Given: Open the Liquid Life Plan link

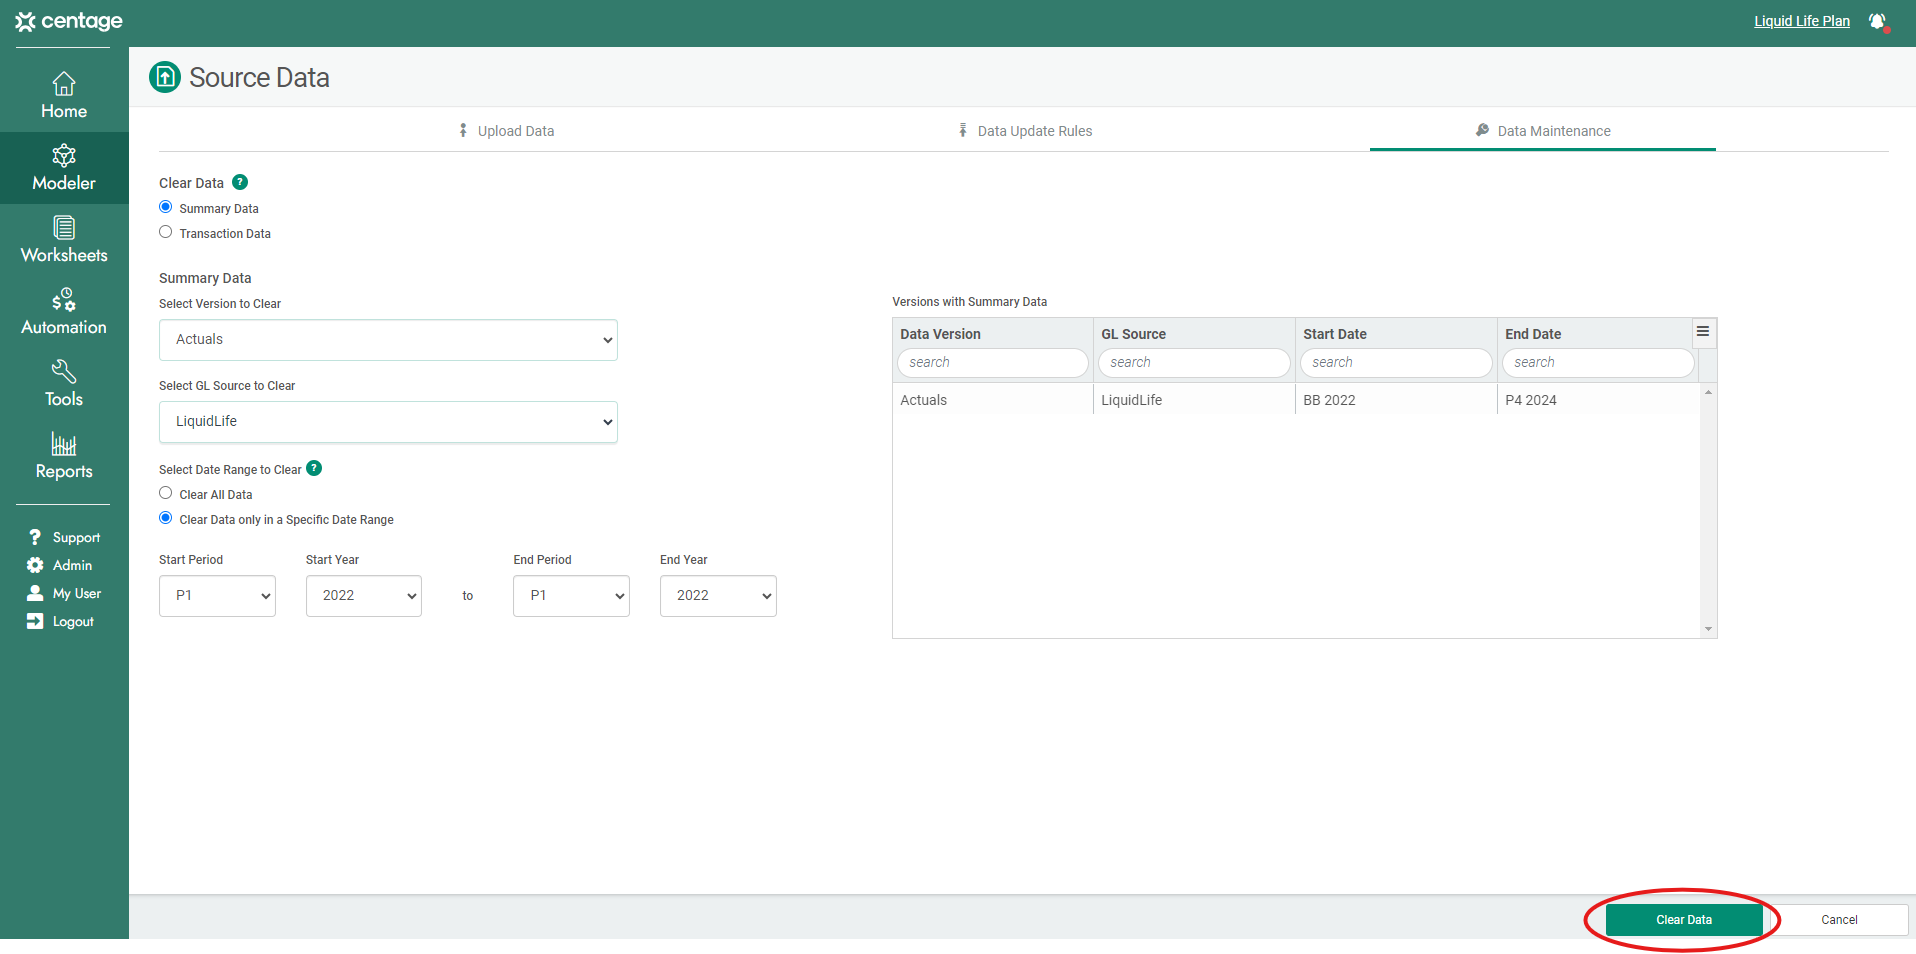Looking at the screenshot, I should point(1802,21).
